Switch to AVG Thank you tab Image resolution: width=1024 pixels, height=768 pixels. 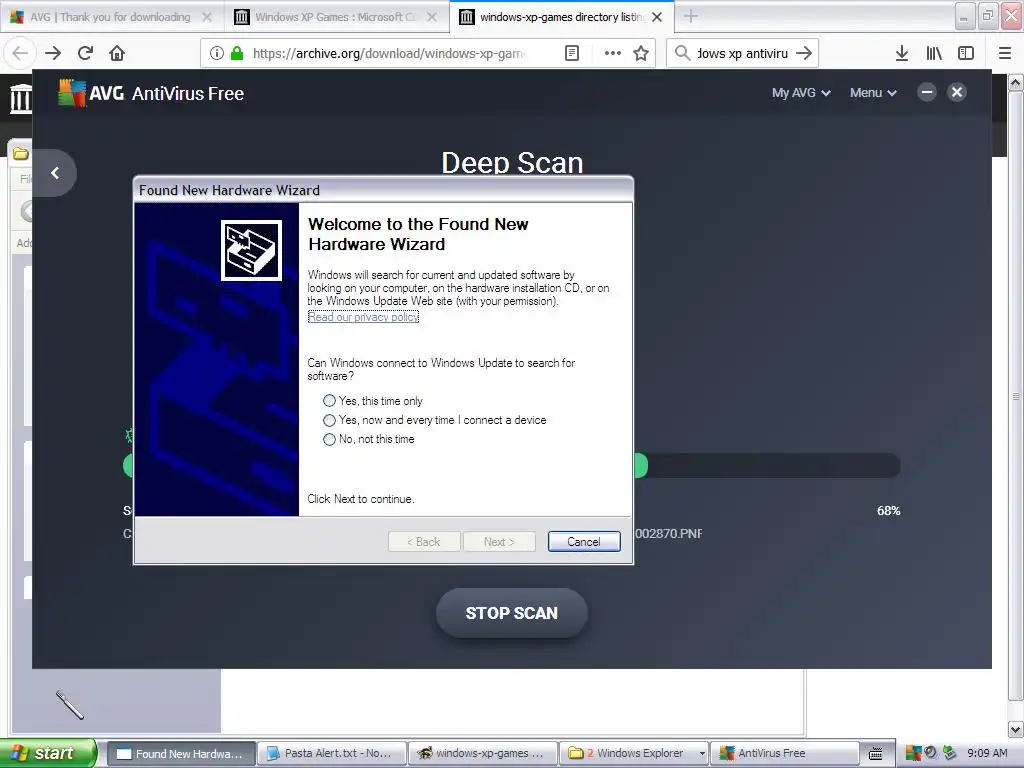pos(111,17)
